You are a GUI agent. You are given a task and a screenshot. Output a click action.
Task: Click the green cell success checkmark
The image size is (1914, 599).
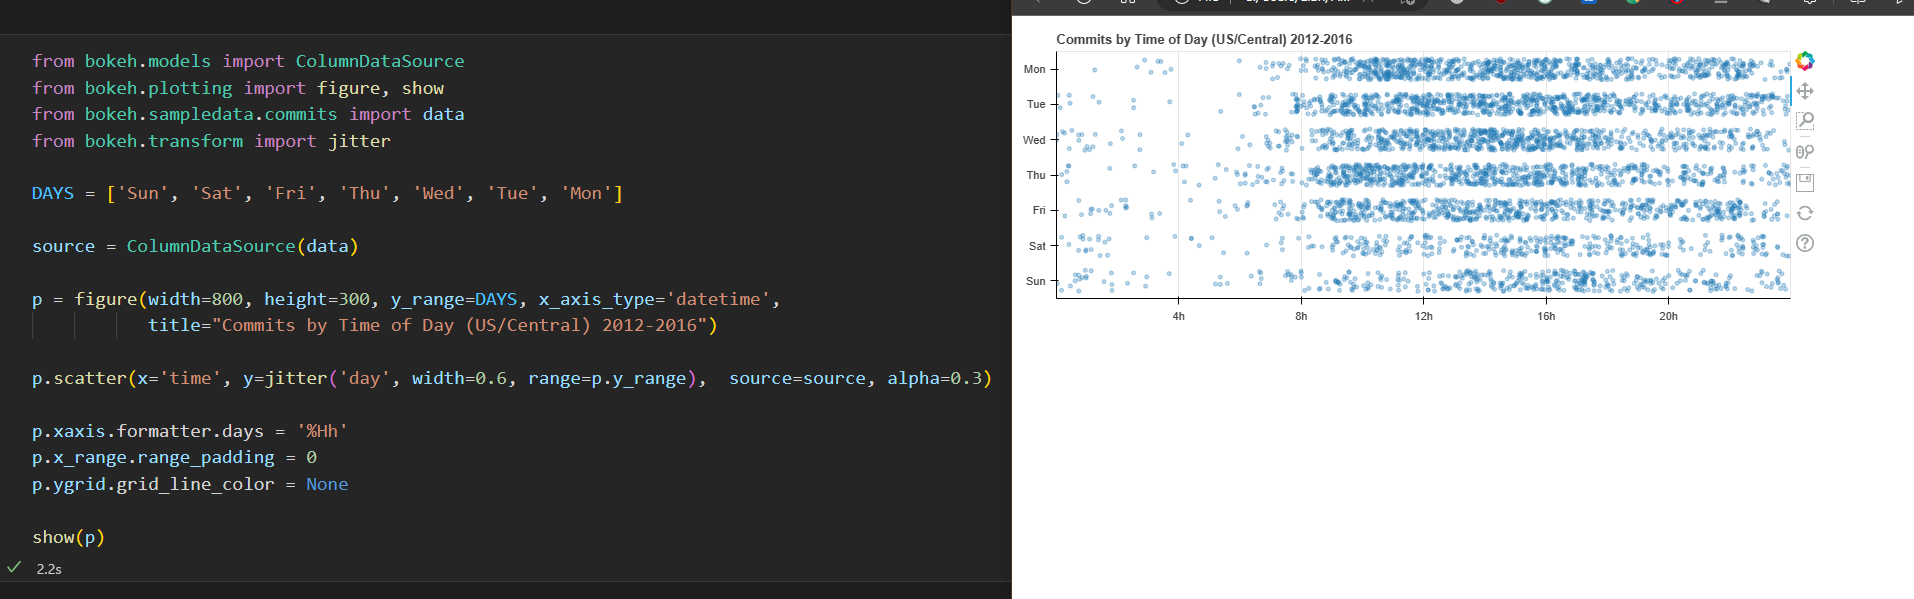coord(14,567)
